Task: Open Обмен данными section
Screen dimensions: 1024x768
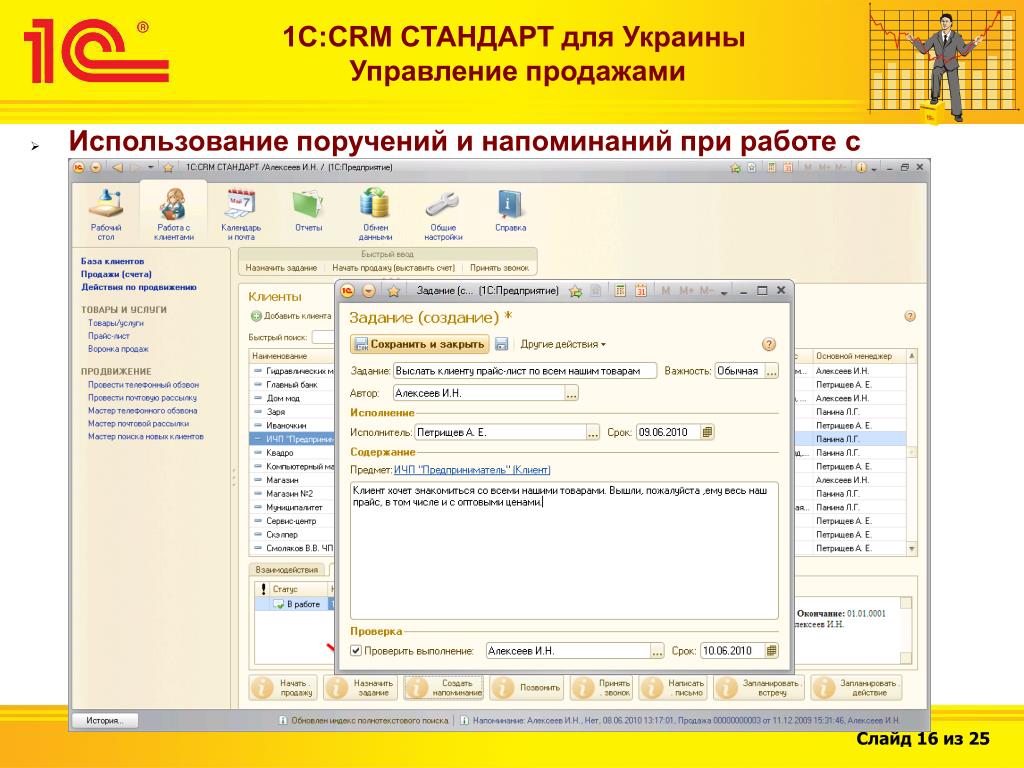Action: point(376,214)
